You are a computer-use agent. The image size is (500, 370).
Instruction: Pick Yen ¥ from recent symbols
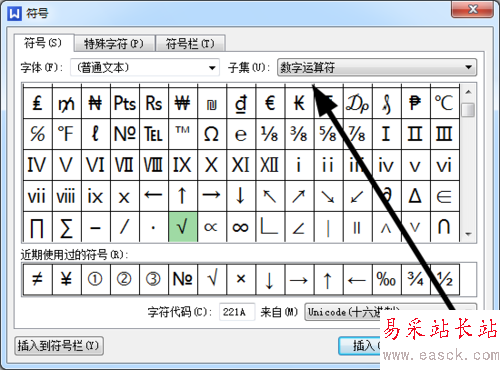click(67, 279)
